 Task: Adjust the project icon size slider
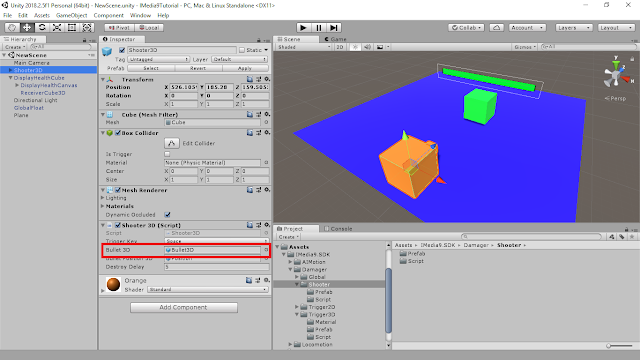click(618, 346)
